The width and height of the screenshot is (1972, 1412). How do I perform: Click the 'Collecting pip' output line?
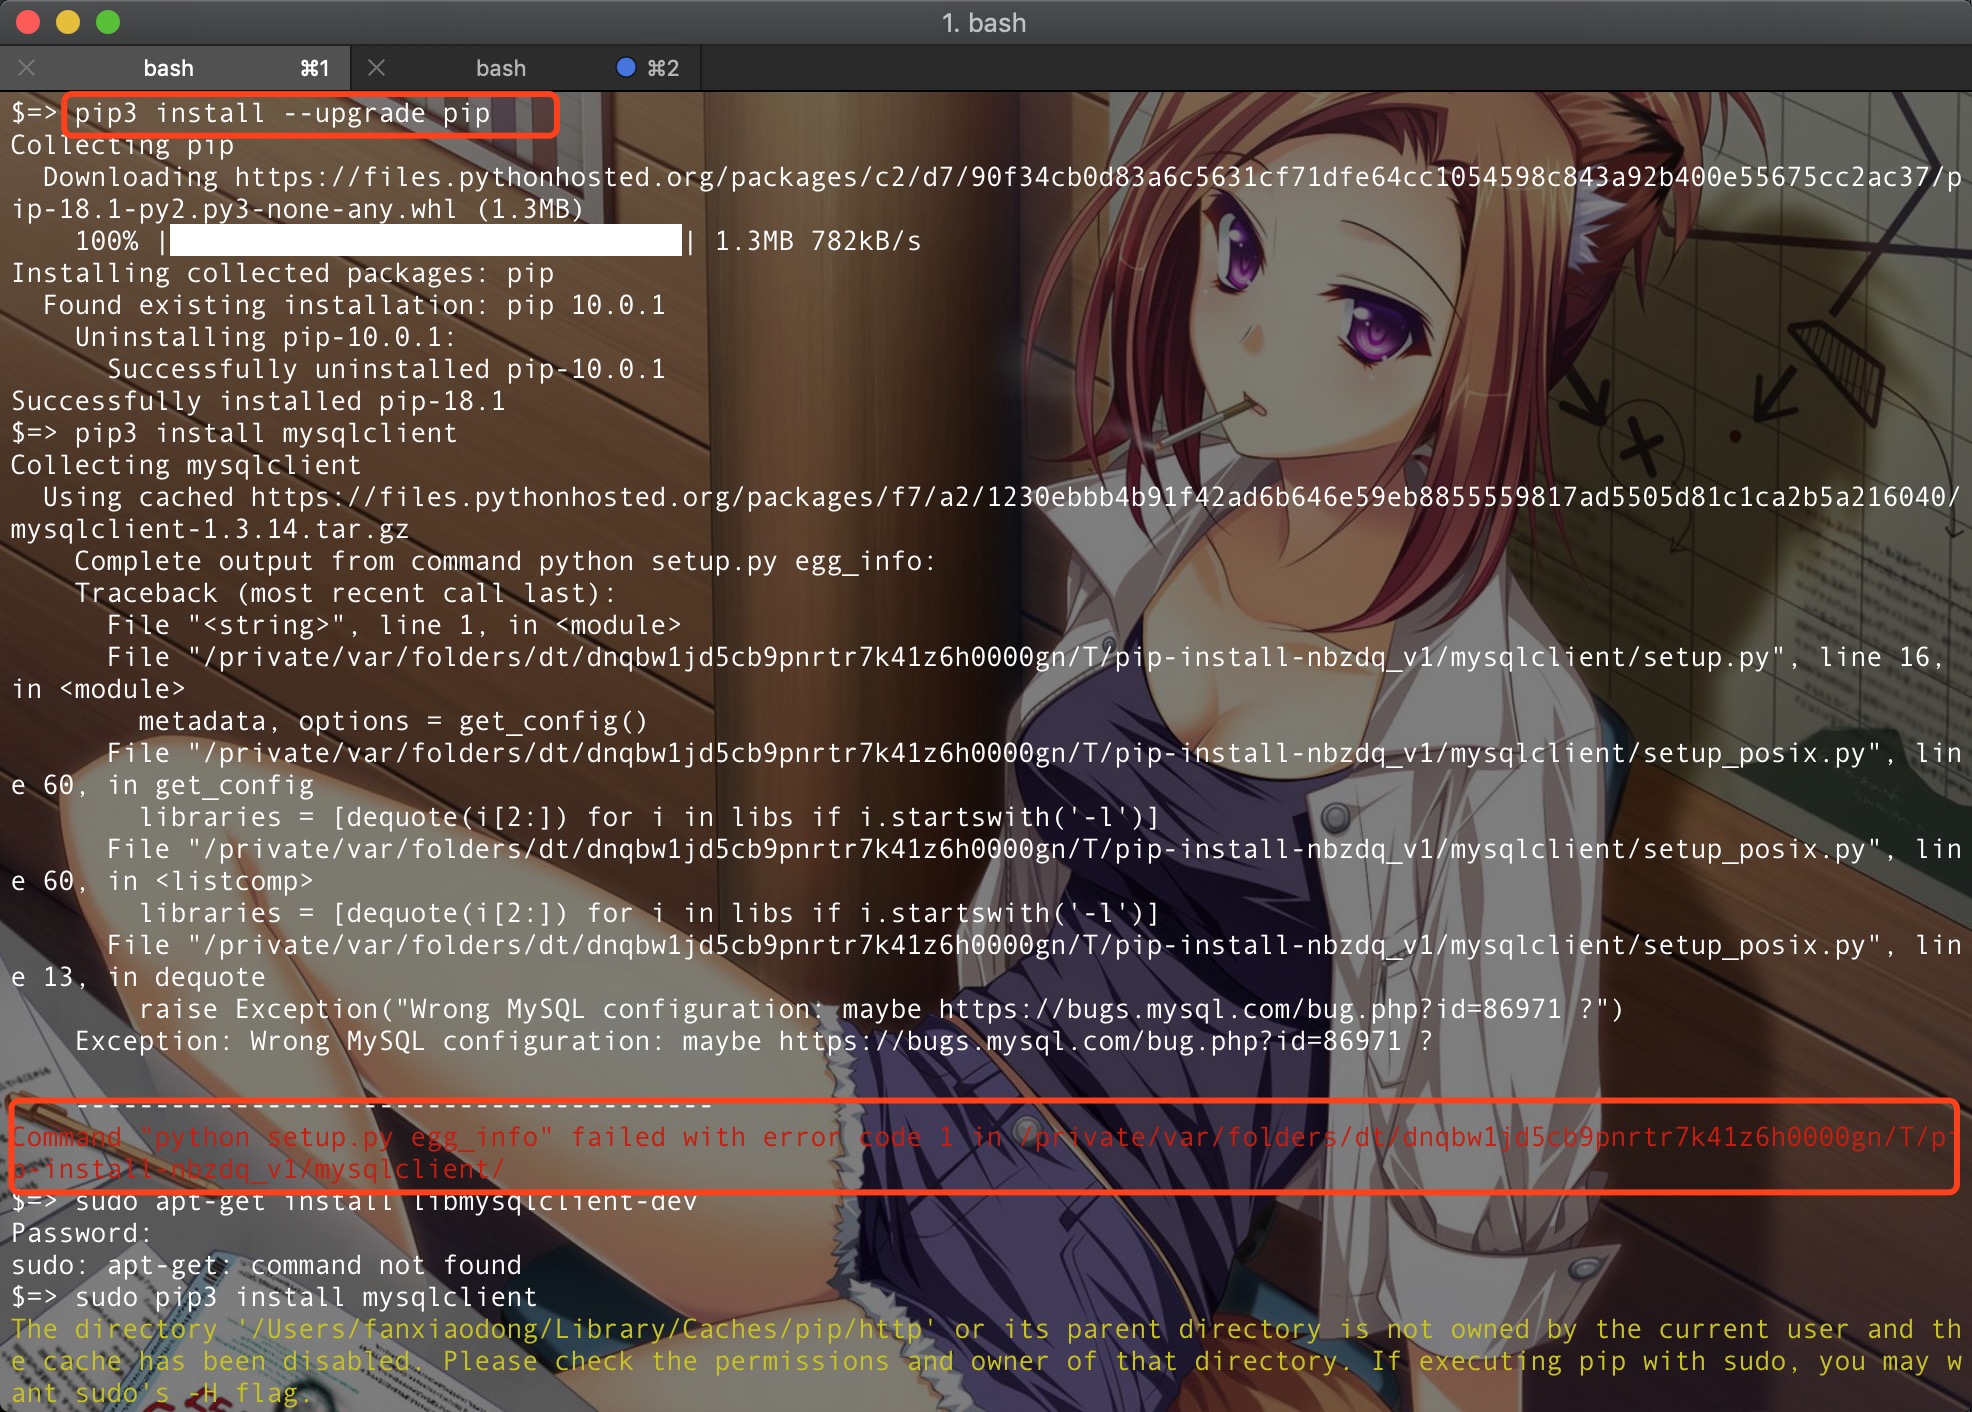tap(122, 145)
